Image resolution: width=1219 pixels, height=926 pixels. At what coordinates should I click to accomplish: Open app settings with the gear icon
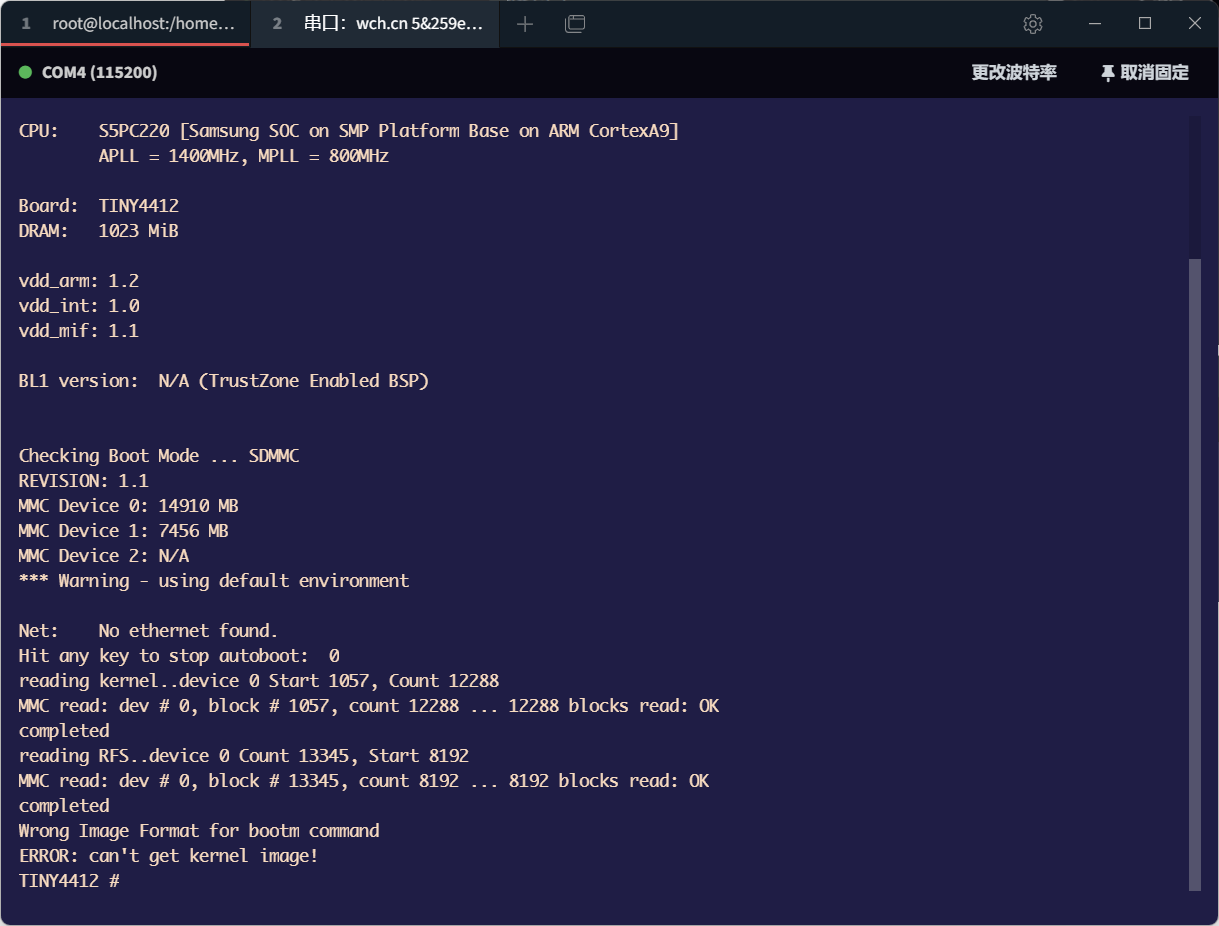(x=1033, y=23)
